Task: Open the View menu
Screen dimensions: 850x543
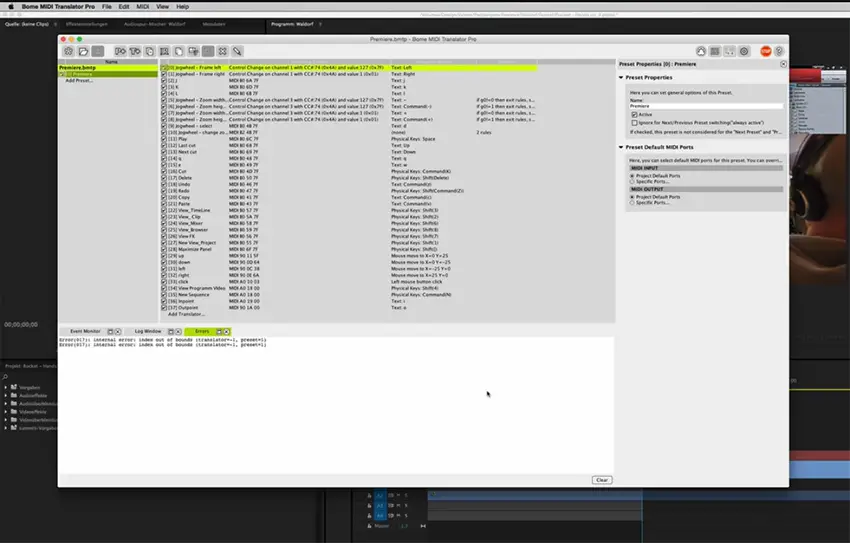Action: (x=163, y=7)
